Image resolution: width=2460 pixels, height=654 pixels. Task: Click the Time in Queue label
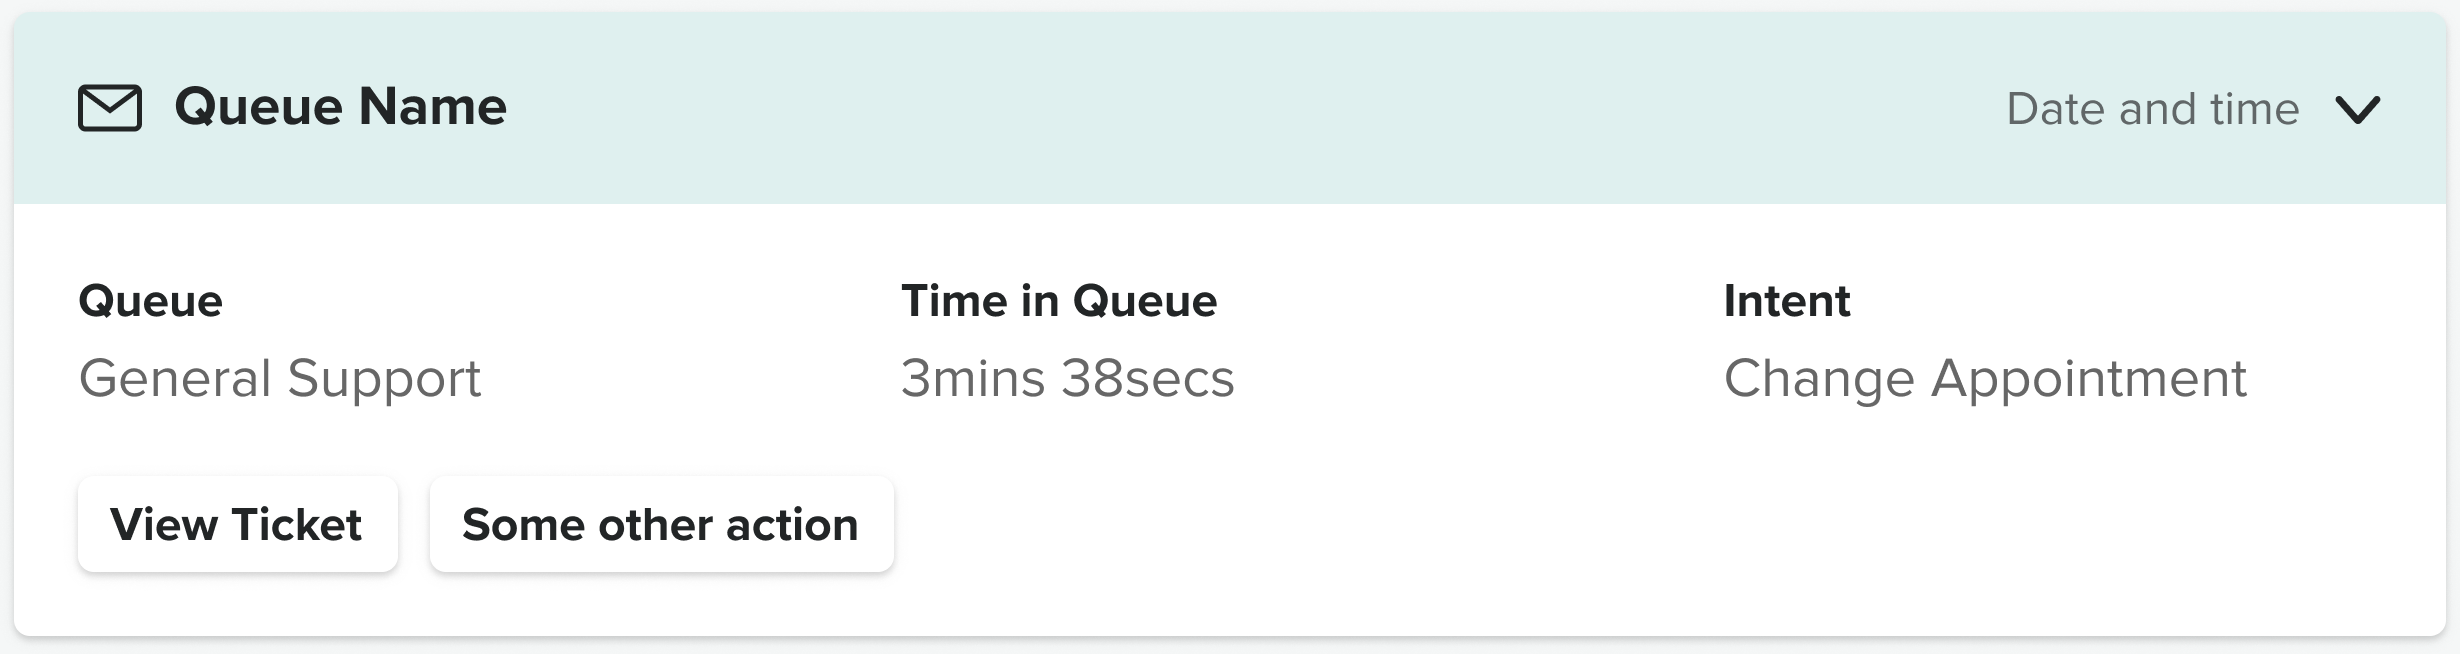[1058, 301]
